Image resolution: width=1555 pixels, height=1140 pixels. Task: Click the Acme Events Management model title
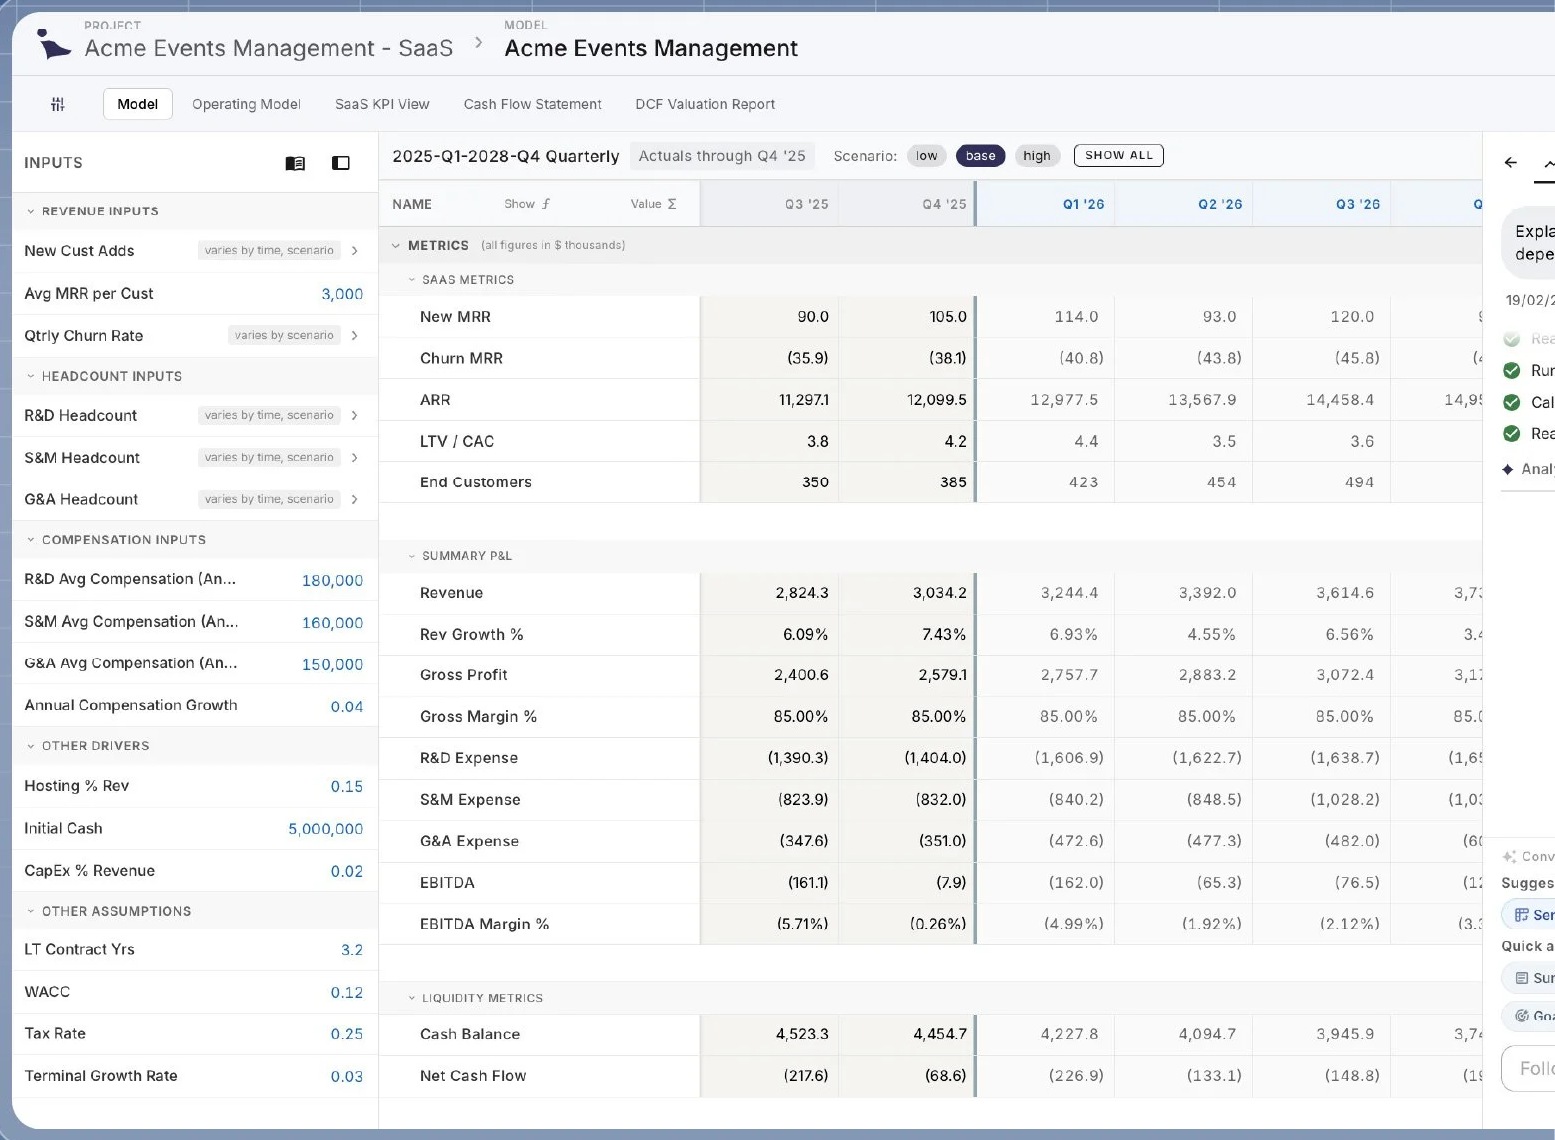tap(651, 48)
